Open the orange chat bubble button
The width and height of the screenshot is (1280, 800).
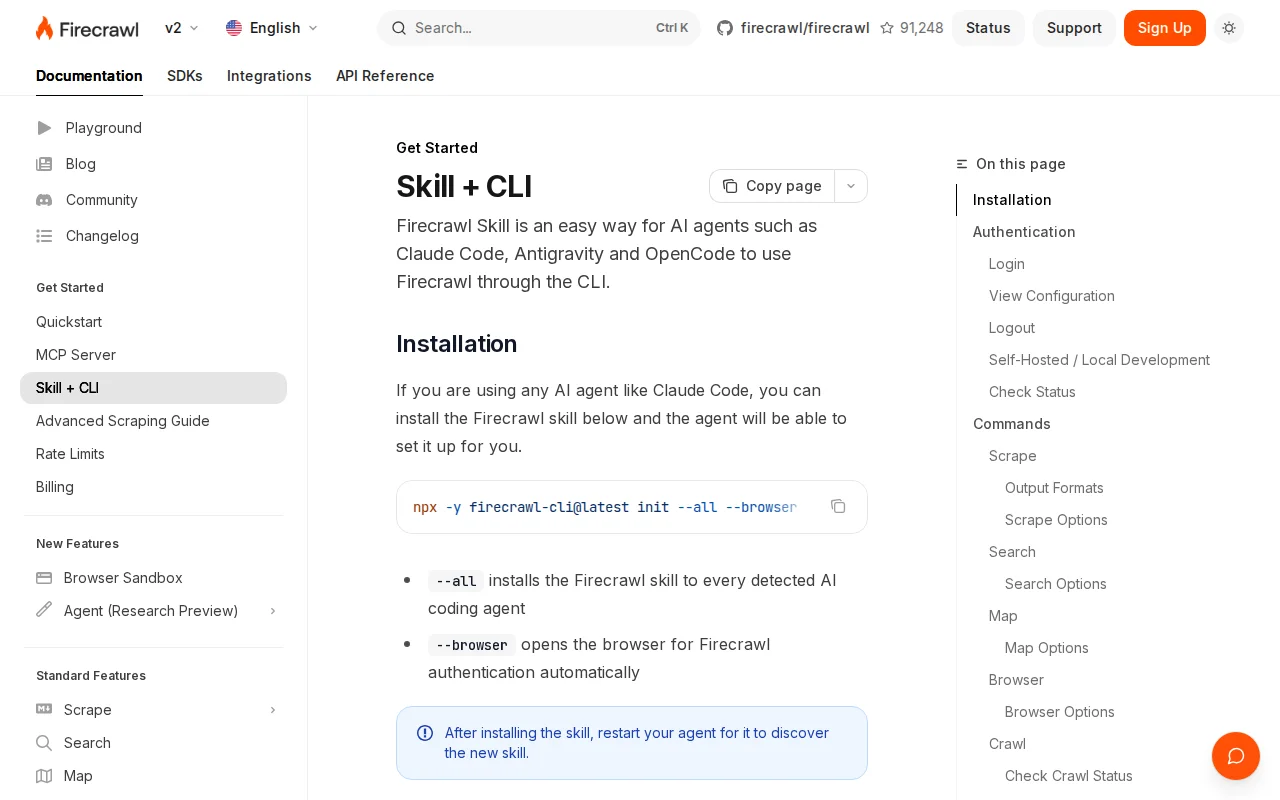point(1236,756)
